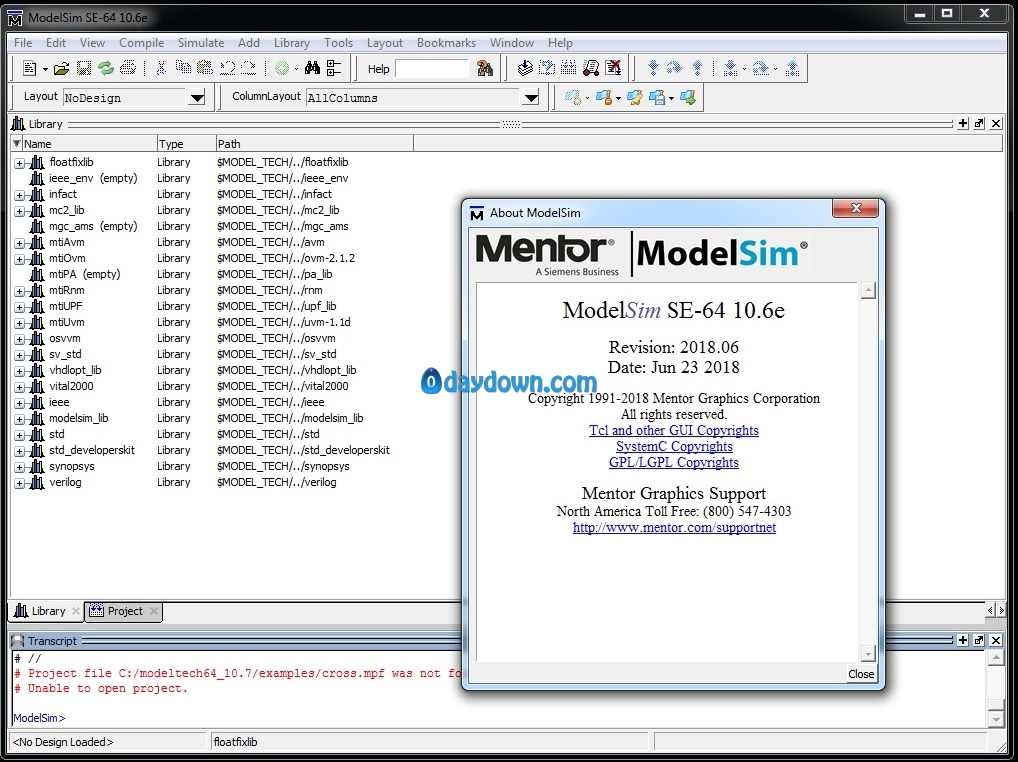Click the bookmark icon with orange padlock

click(604, 97)
